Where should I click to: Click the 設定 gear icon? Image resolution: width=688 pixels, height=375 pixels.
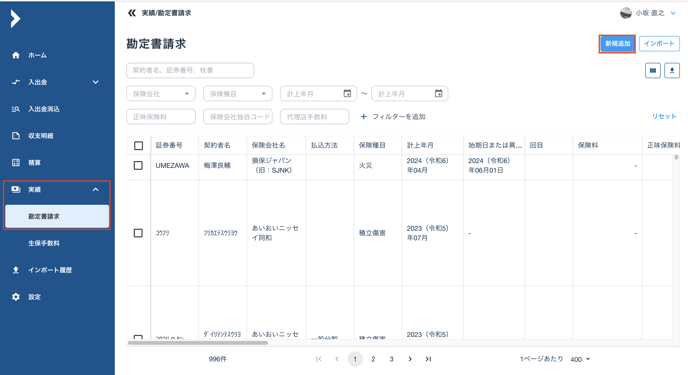click(x=16, y=297)
